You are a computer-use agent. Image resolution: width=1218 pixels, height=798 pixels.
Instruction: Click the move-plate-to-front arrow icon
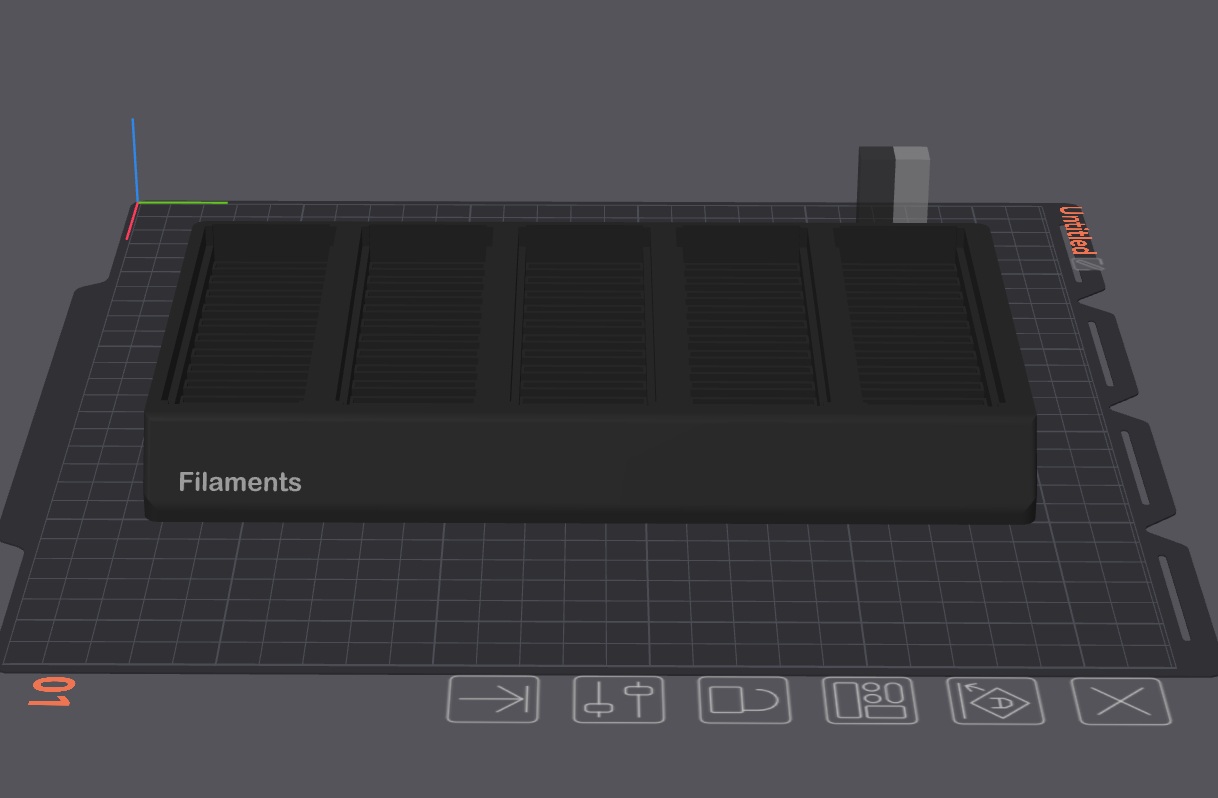pyautogui.click(x=493, y=699)
